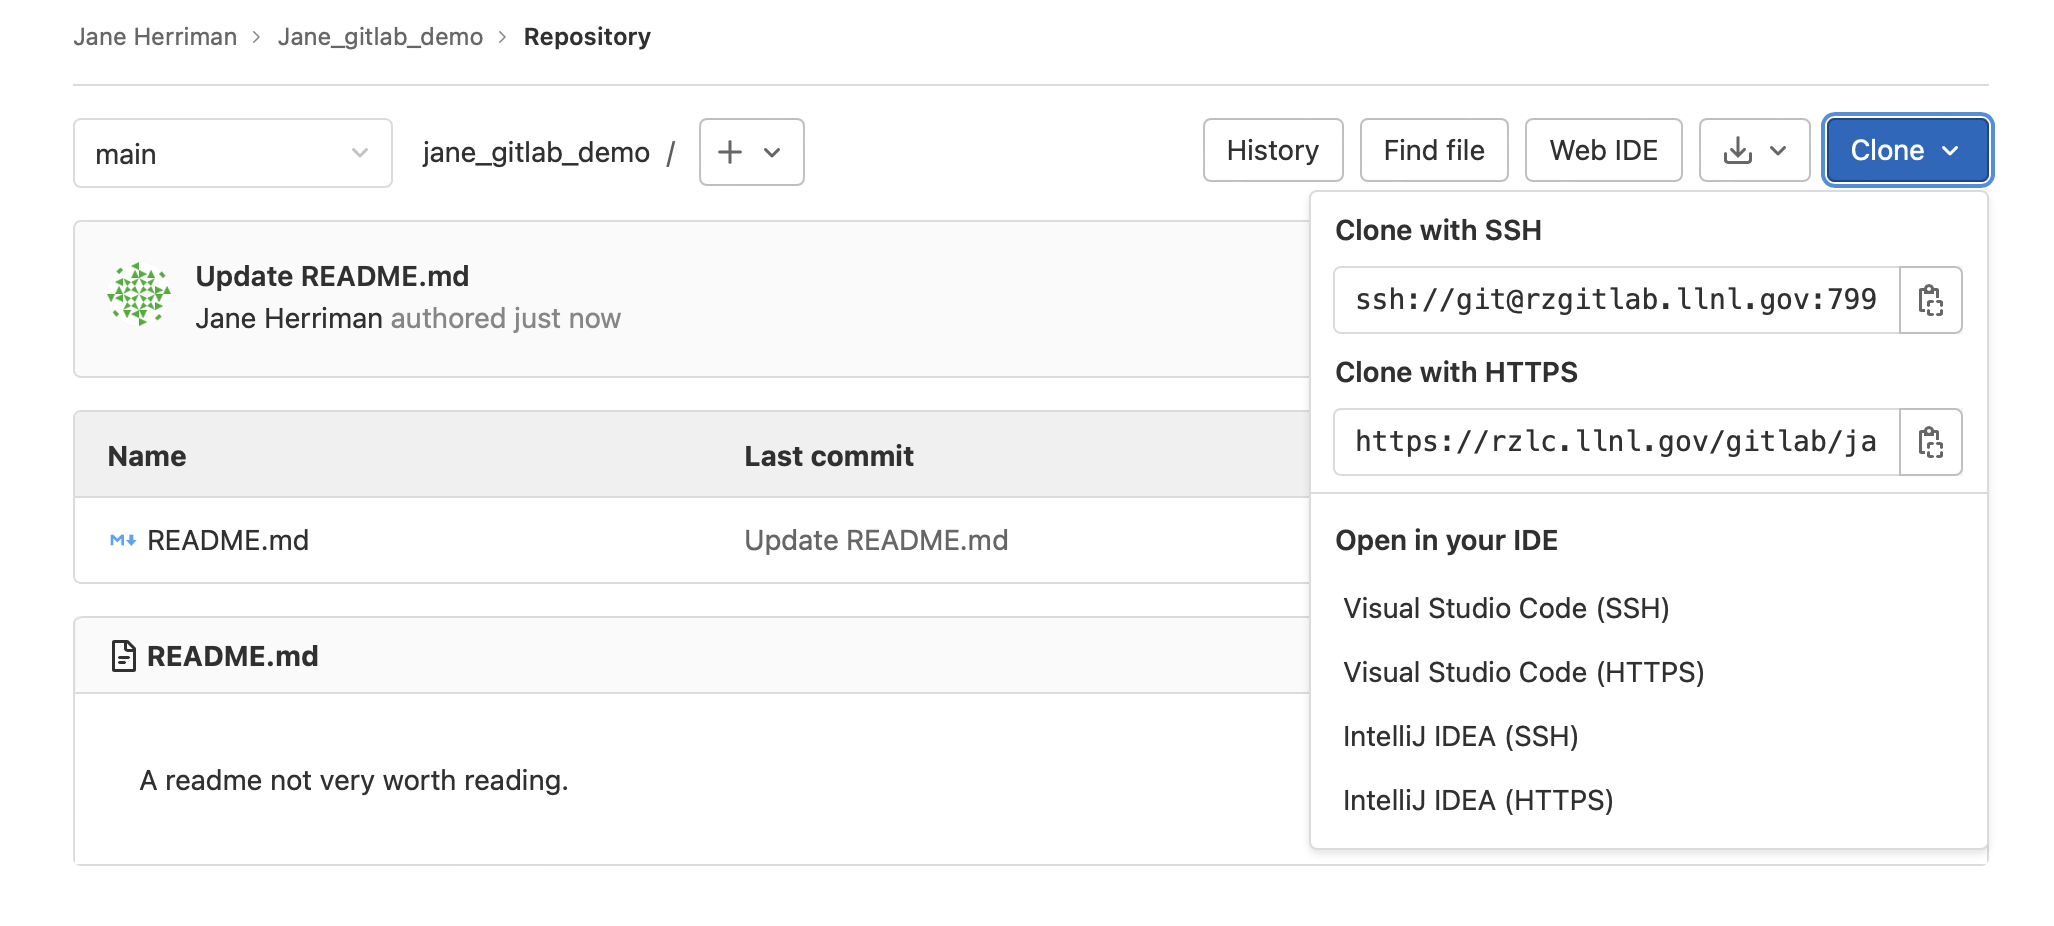Choose IntelliJ IDEA (SSH) option
This screenshot has height=926, width=2054.
[1460, 736]
